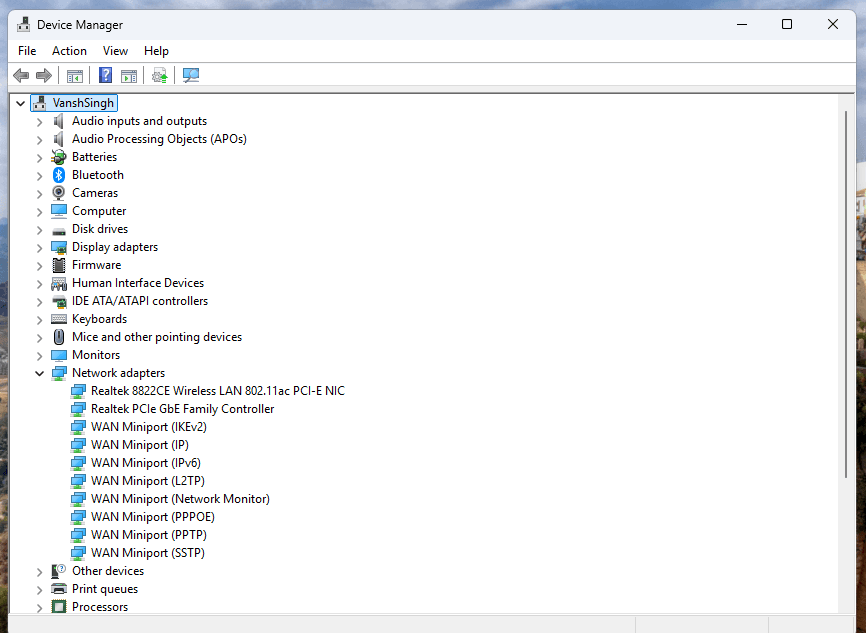Click the Human Interface Devices icon

(59, 283)
